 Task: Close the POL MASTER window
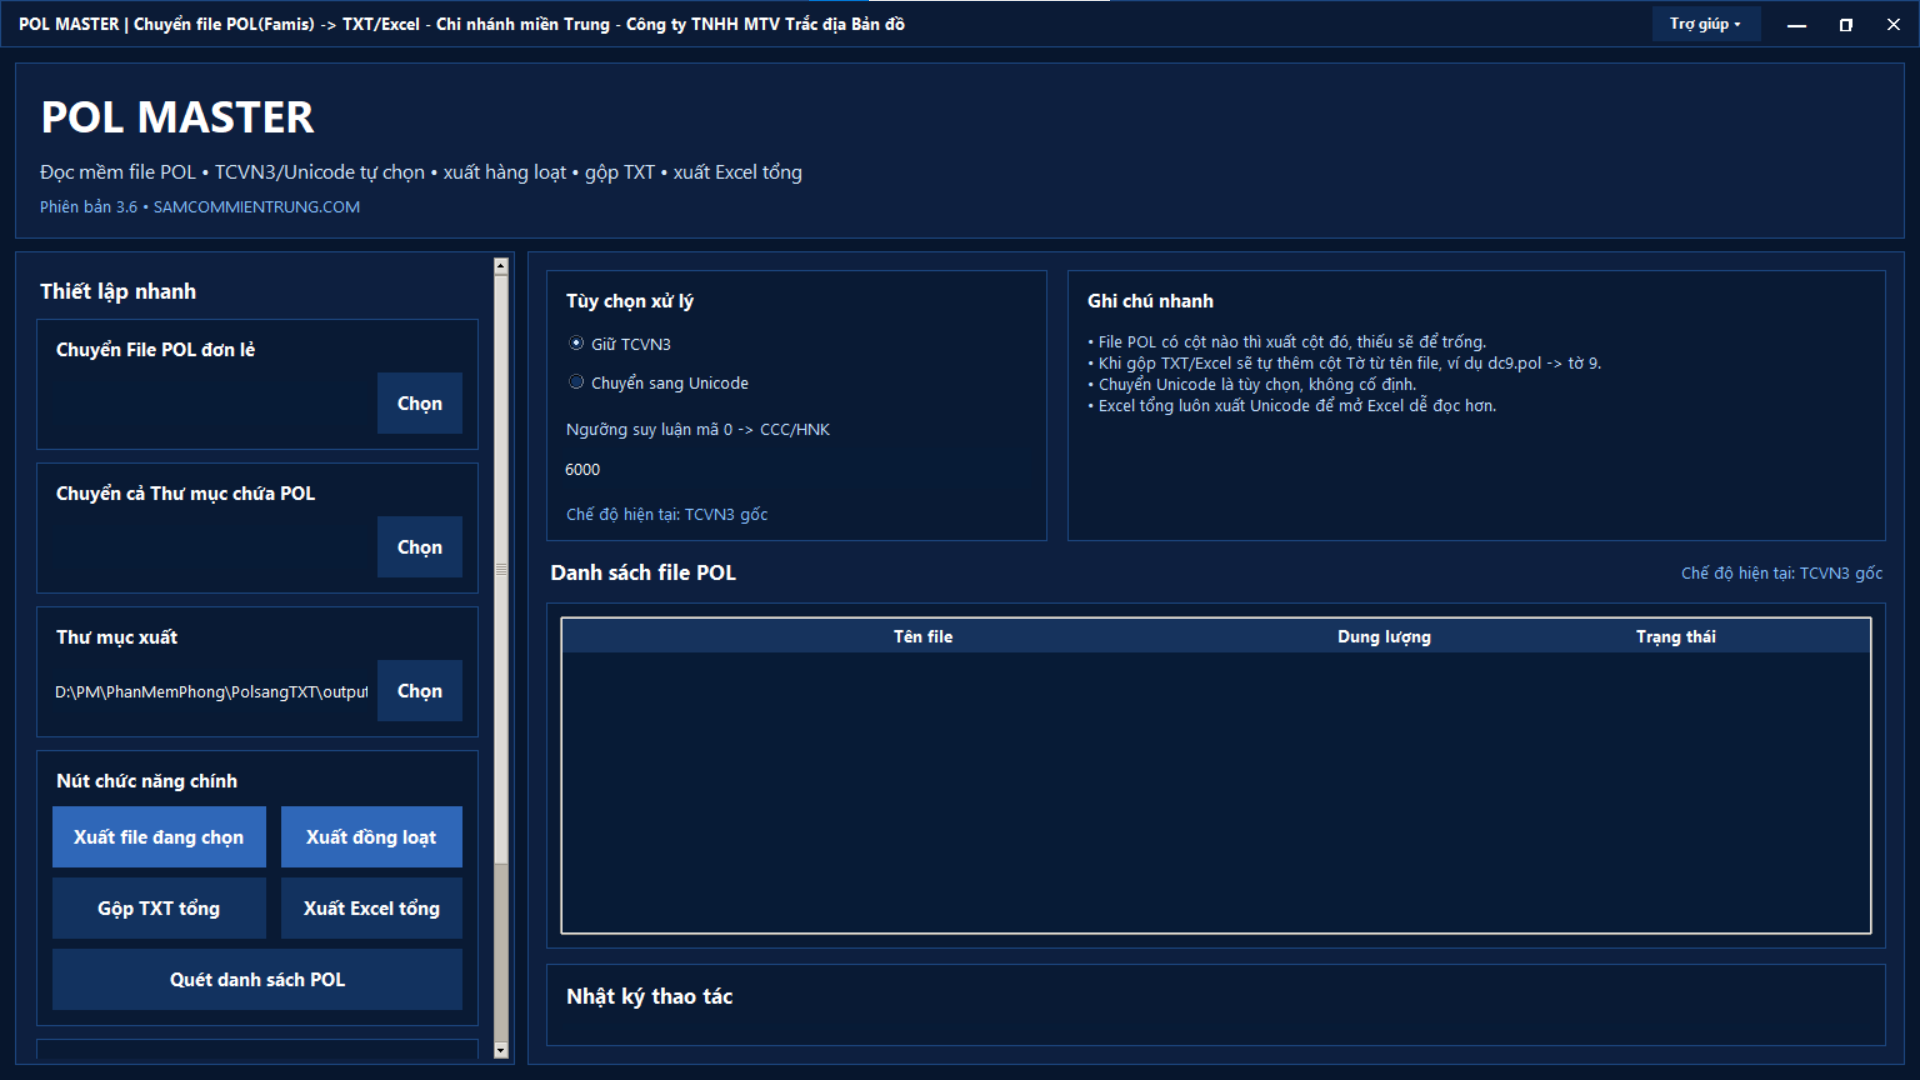1893,25
